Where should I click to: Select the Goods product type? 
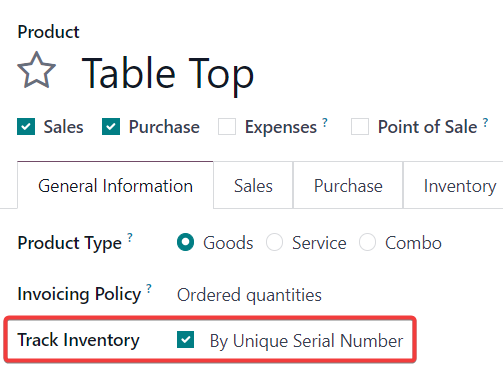[x=185, y=242]
